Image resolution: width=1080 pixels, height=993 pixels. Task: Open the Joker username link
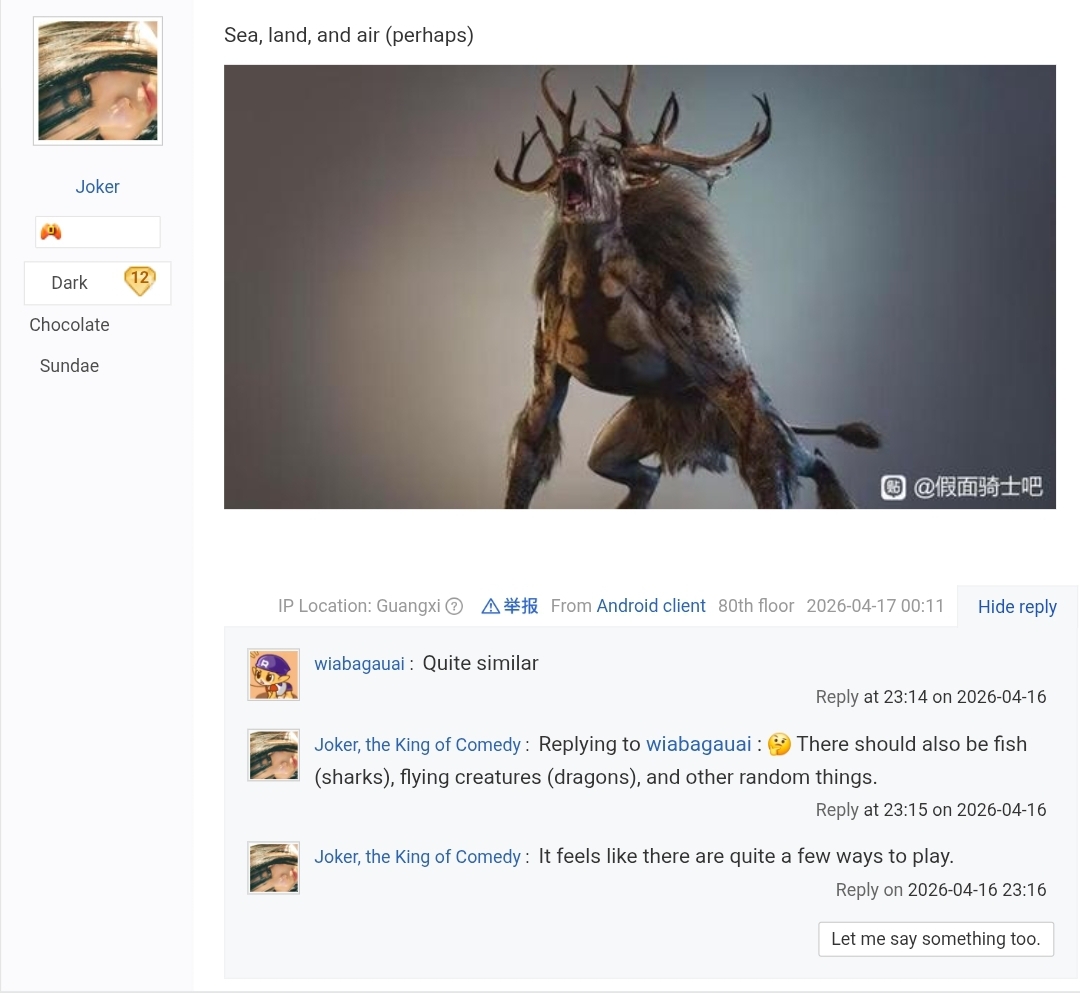coord(97,187)
